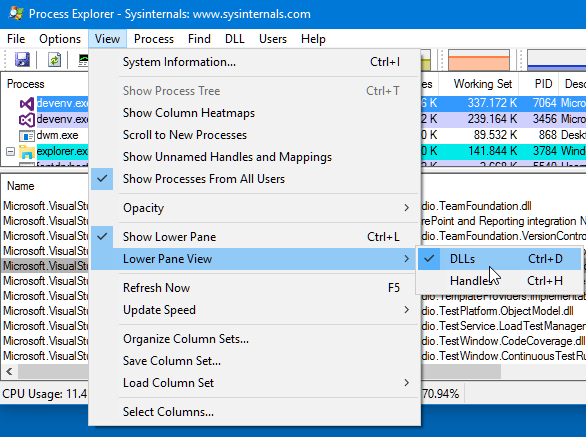Sort lower pane by Name column

pos(45,186)
